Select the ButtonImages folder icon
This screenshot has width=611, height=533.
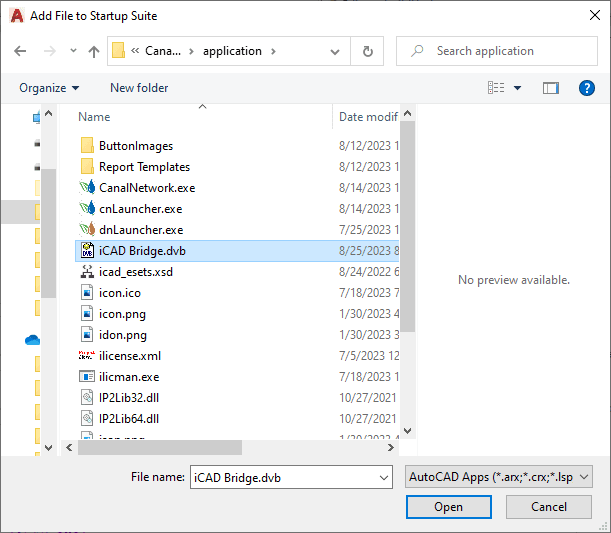click(87, 146)
